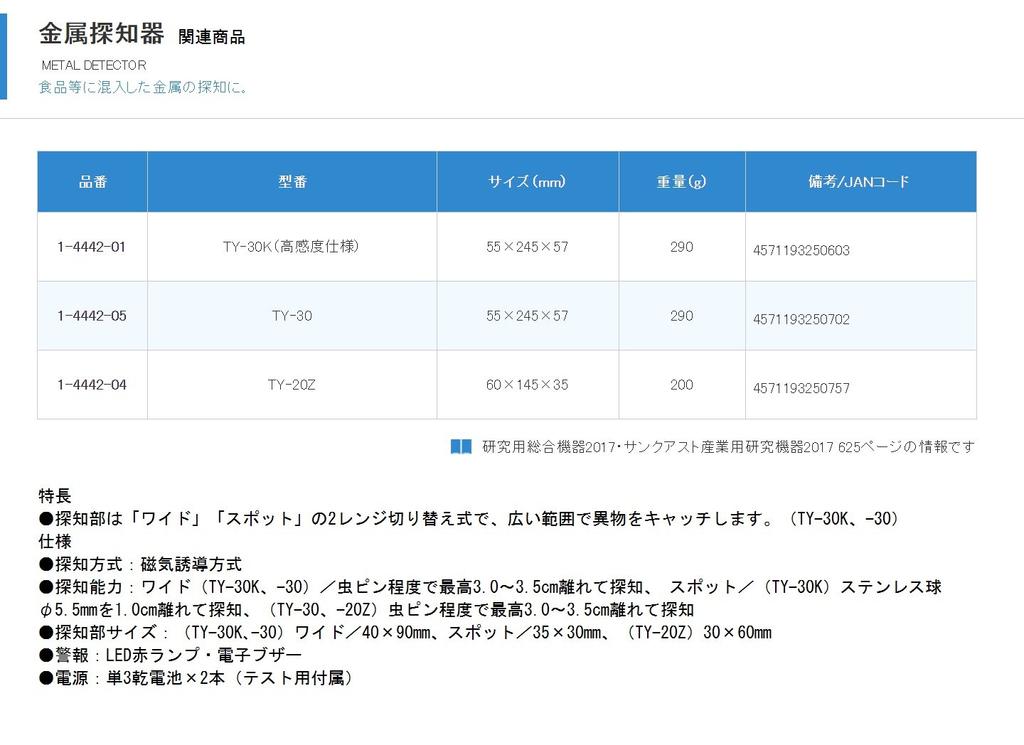The width and height of the screenshot is (1024, 745).
Task: Click the blue catalog book icon
Action: [x=460, y=447]
